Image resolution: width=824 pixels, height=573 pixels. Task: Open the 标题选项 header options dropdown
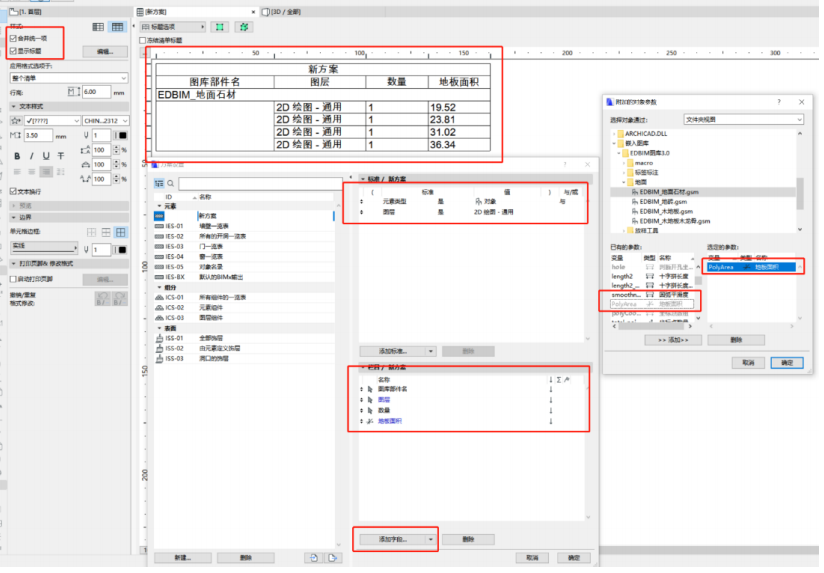tap(173, 27)
